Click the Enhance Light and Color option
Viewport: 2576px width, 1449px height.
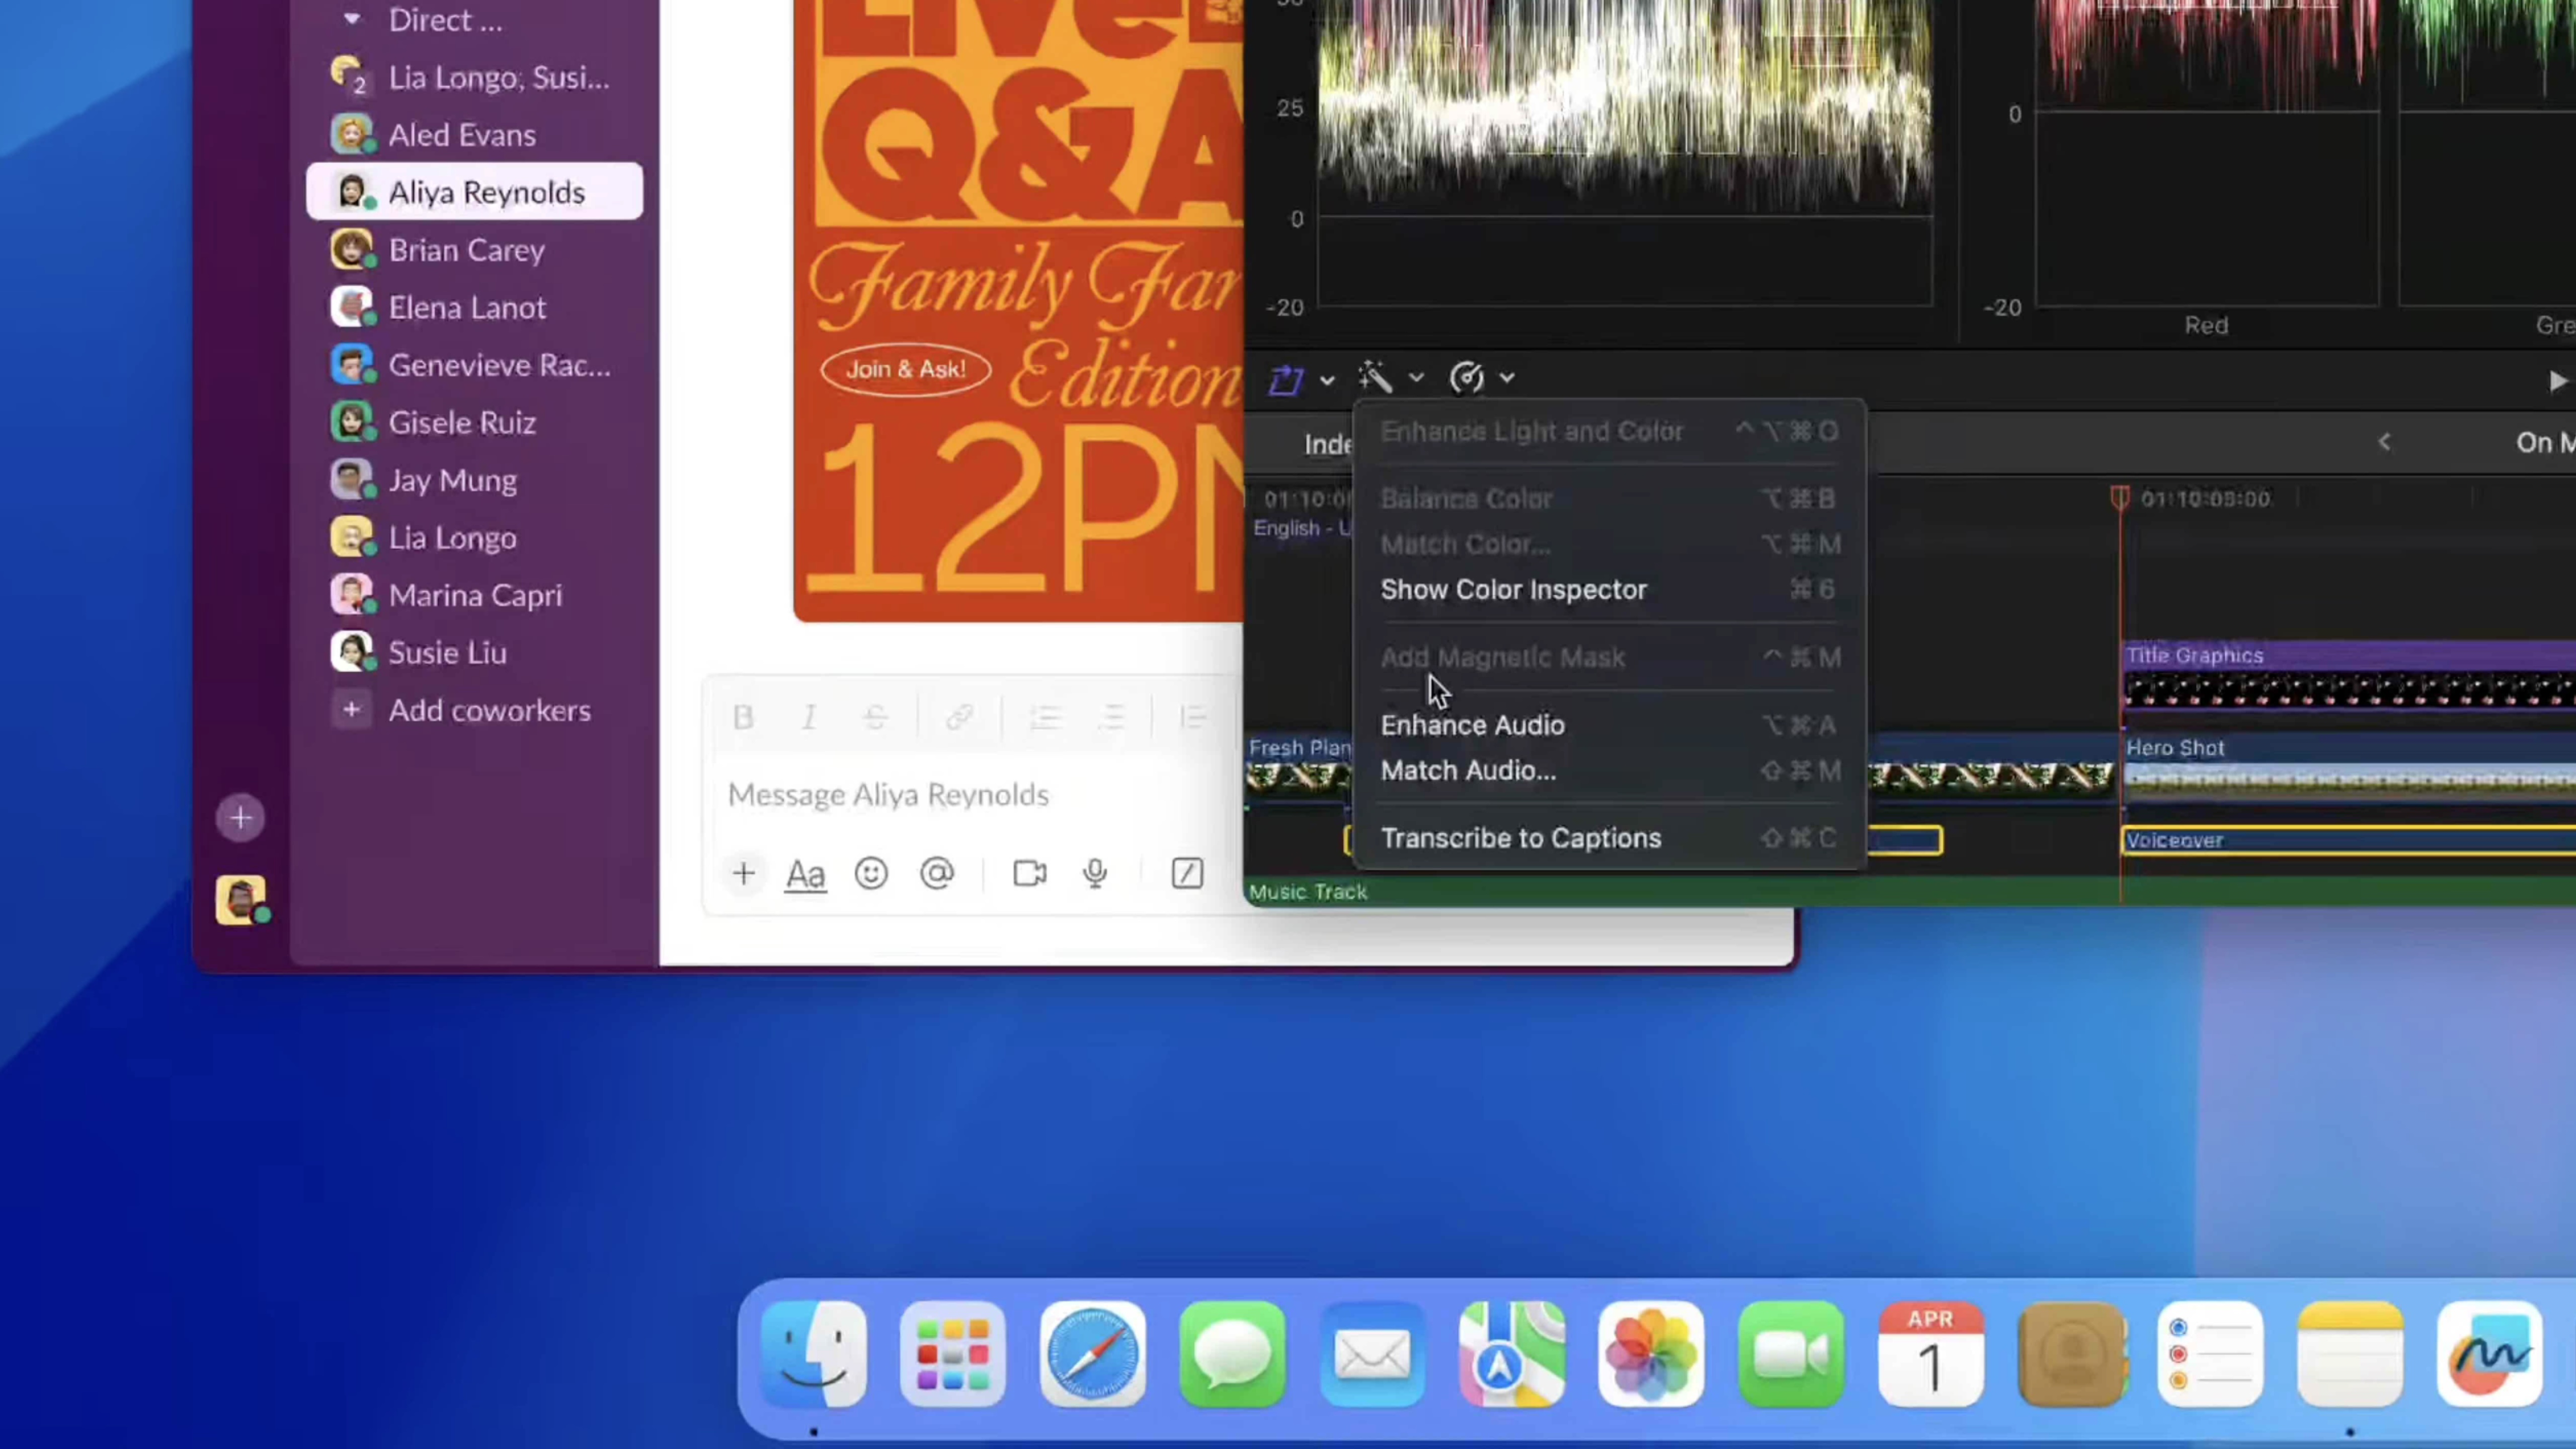click(1532, 430)
